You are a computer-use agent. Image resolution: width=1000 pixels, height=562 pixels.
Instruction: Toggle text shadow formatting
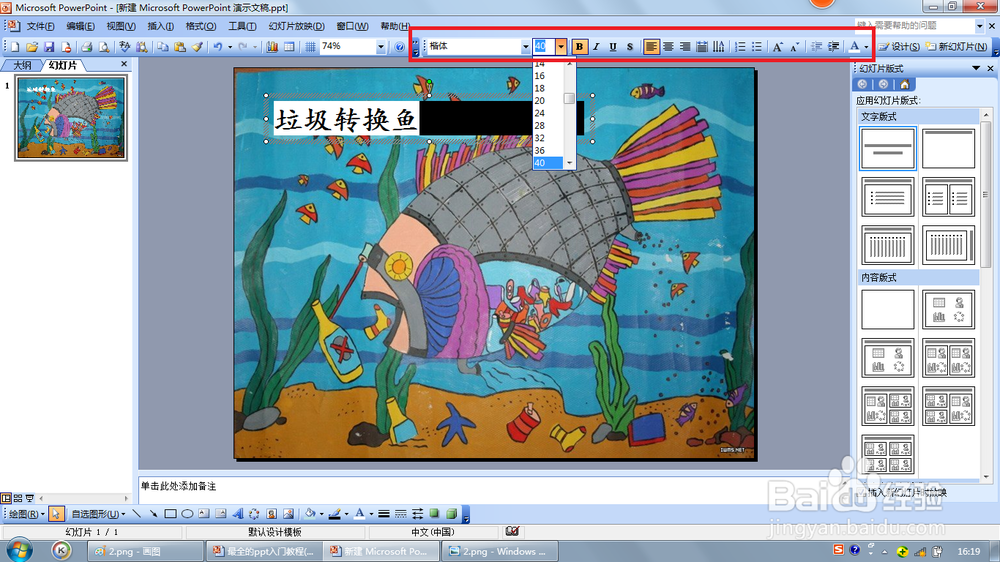point(629,47)
